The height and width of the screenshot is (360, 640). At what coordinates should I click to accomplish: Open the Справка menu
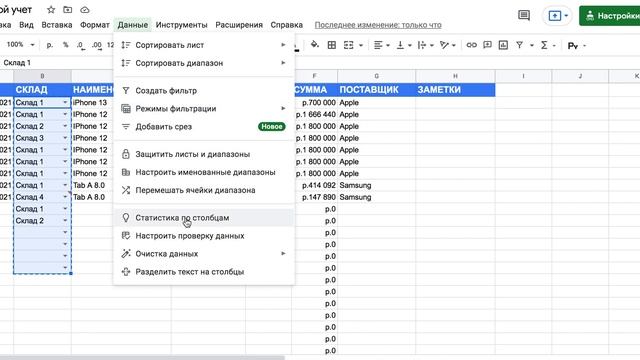pos(287,25)
